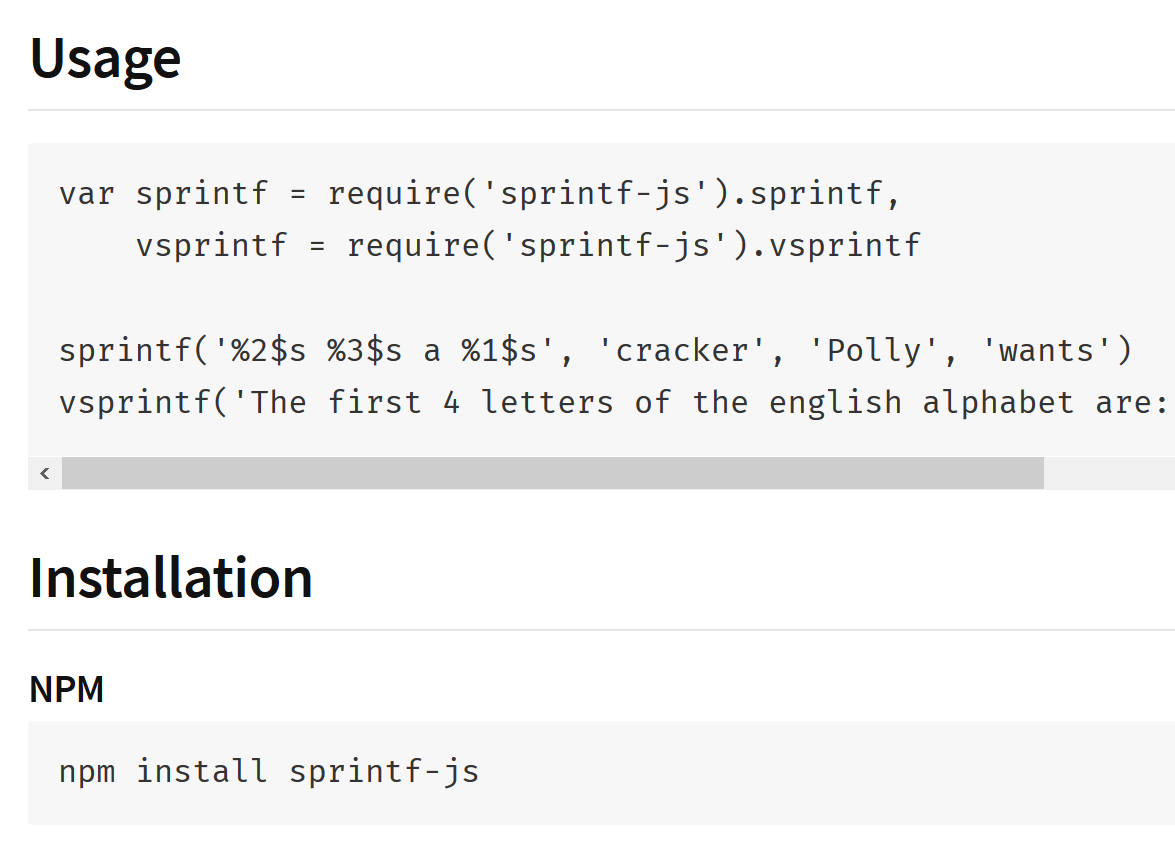The height and width of the screenshot is (844, 1175).
Task: Click 'require' on the first code line
Action: (x=395, y=192)
